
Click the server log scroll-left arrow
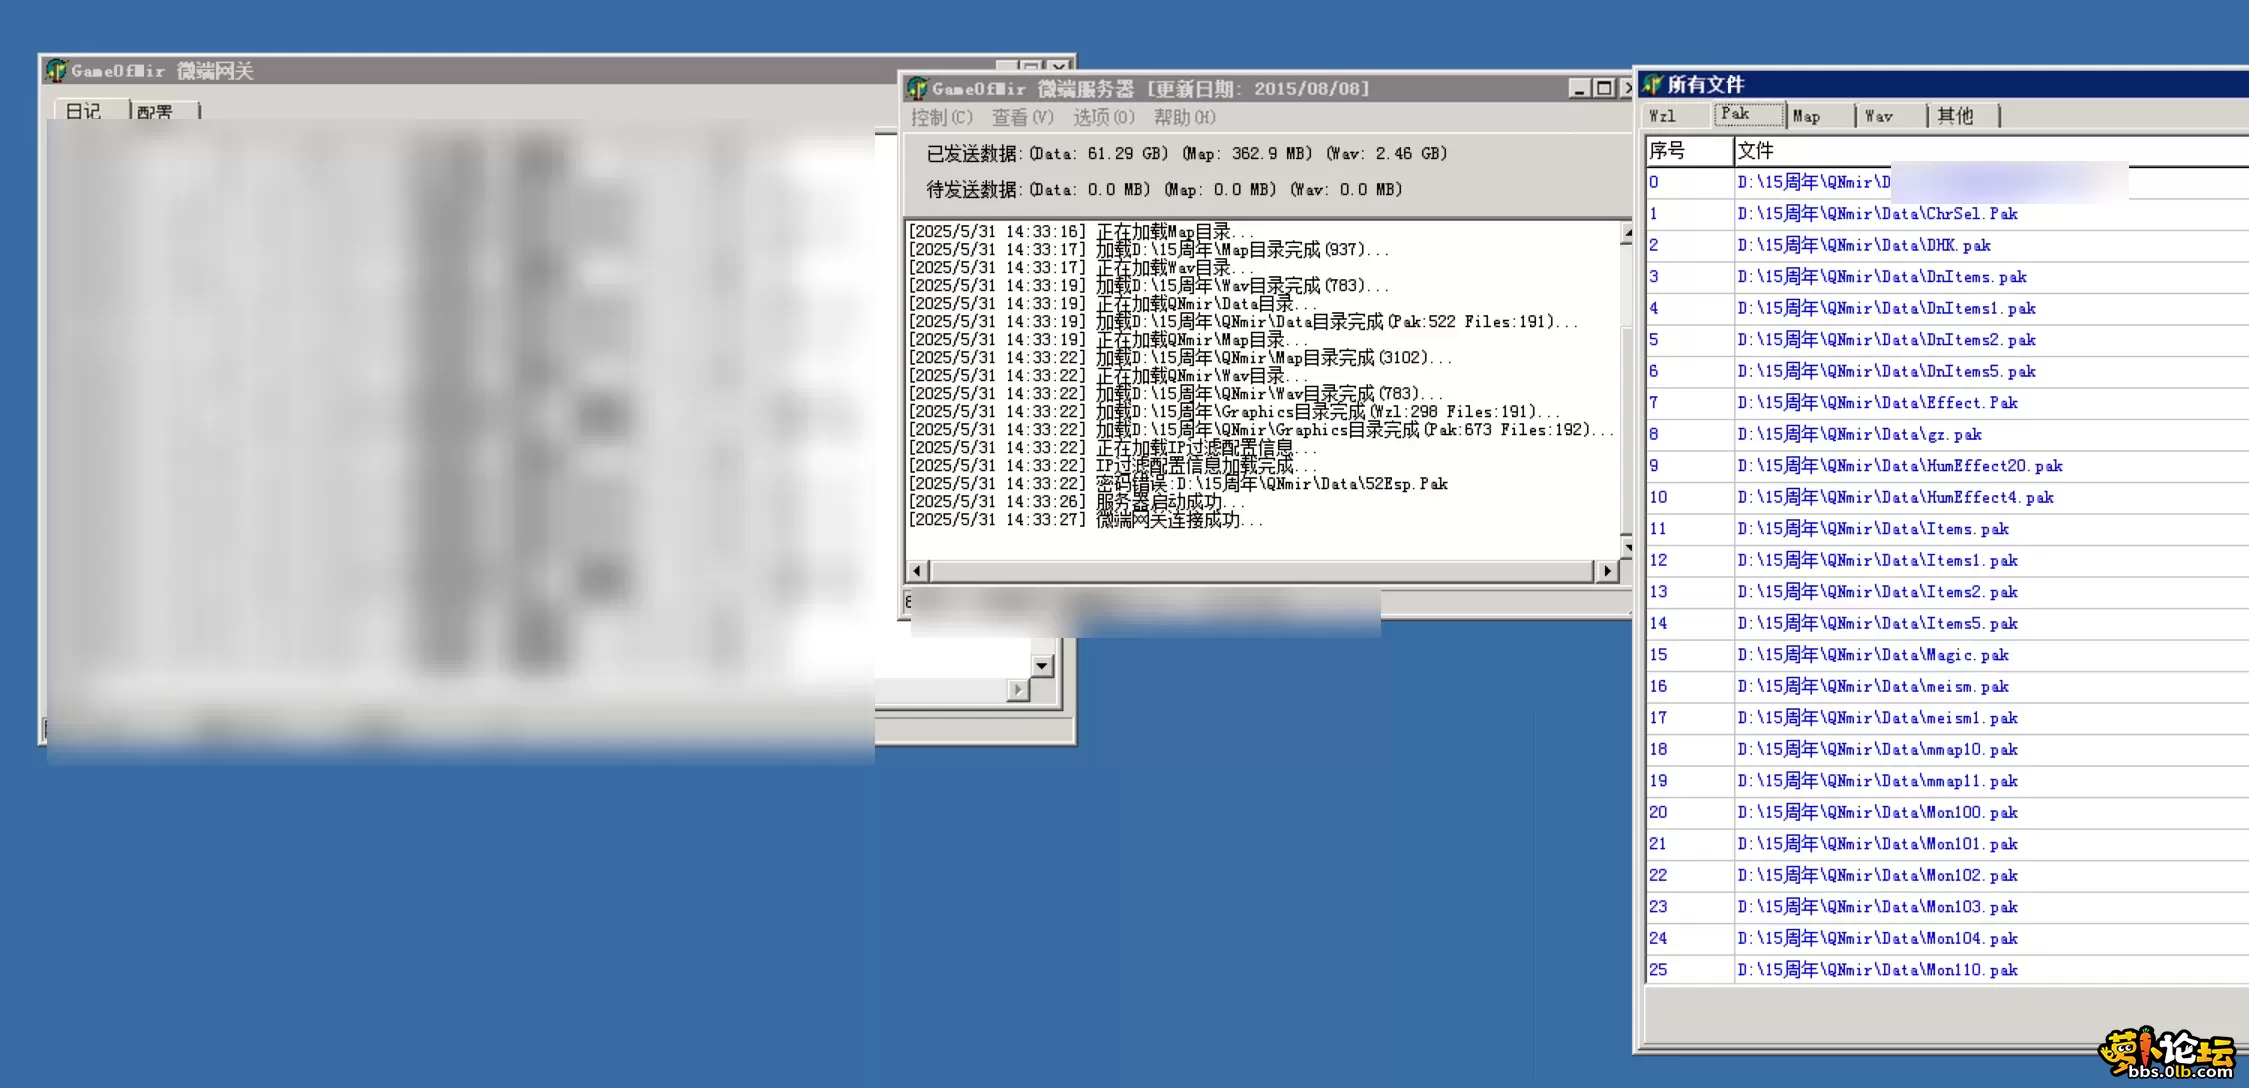click(918, 571)
